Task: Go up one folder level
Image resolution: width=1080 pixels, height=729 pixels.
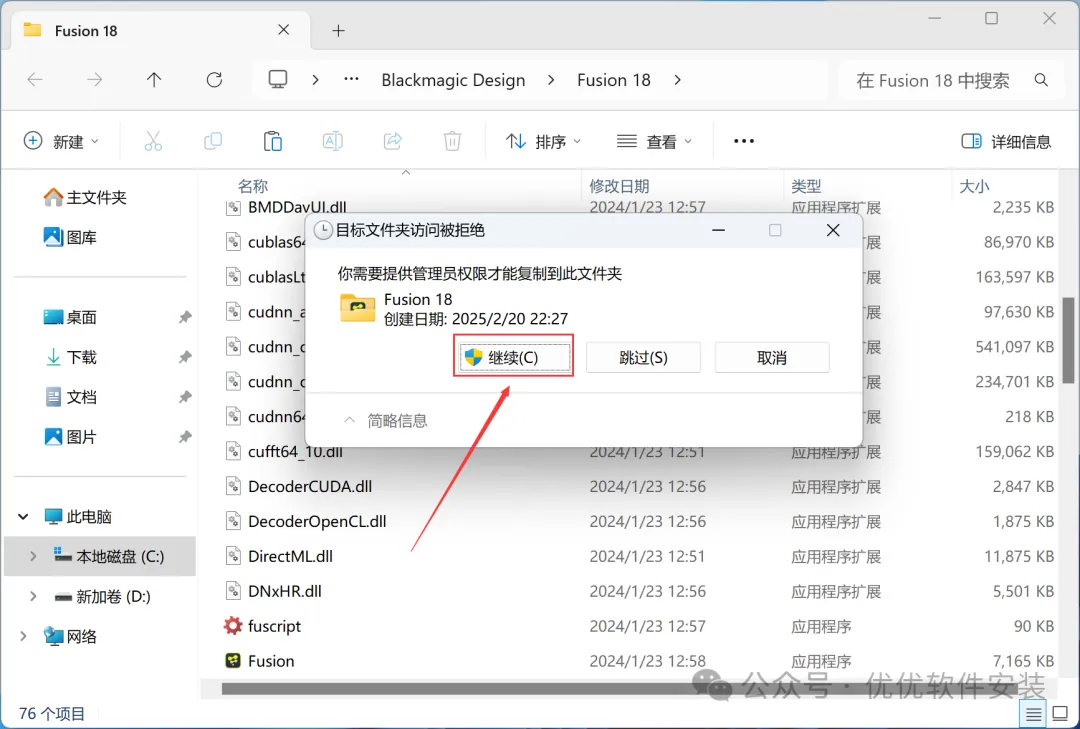Action: pyautogui.click(x=154, y=80)
